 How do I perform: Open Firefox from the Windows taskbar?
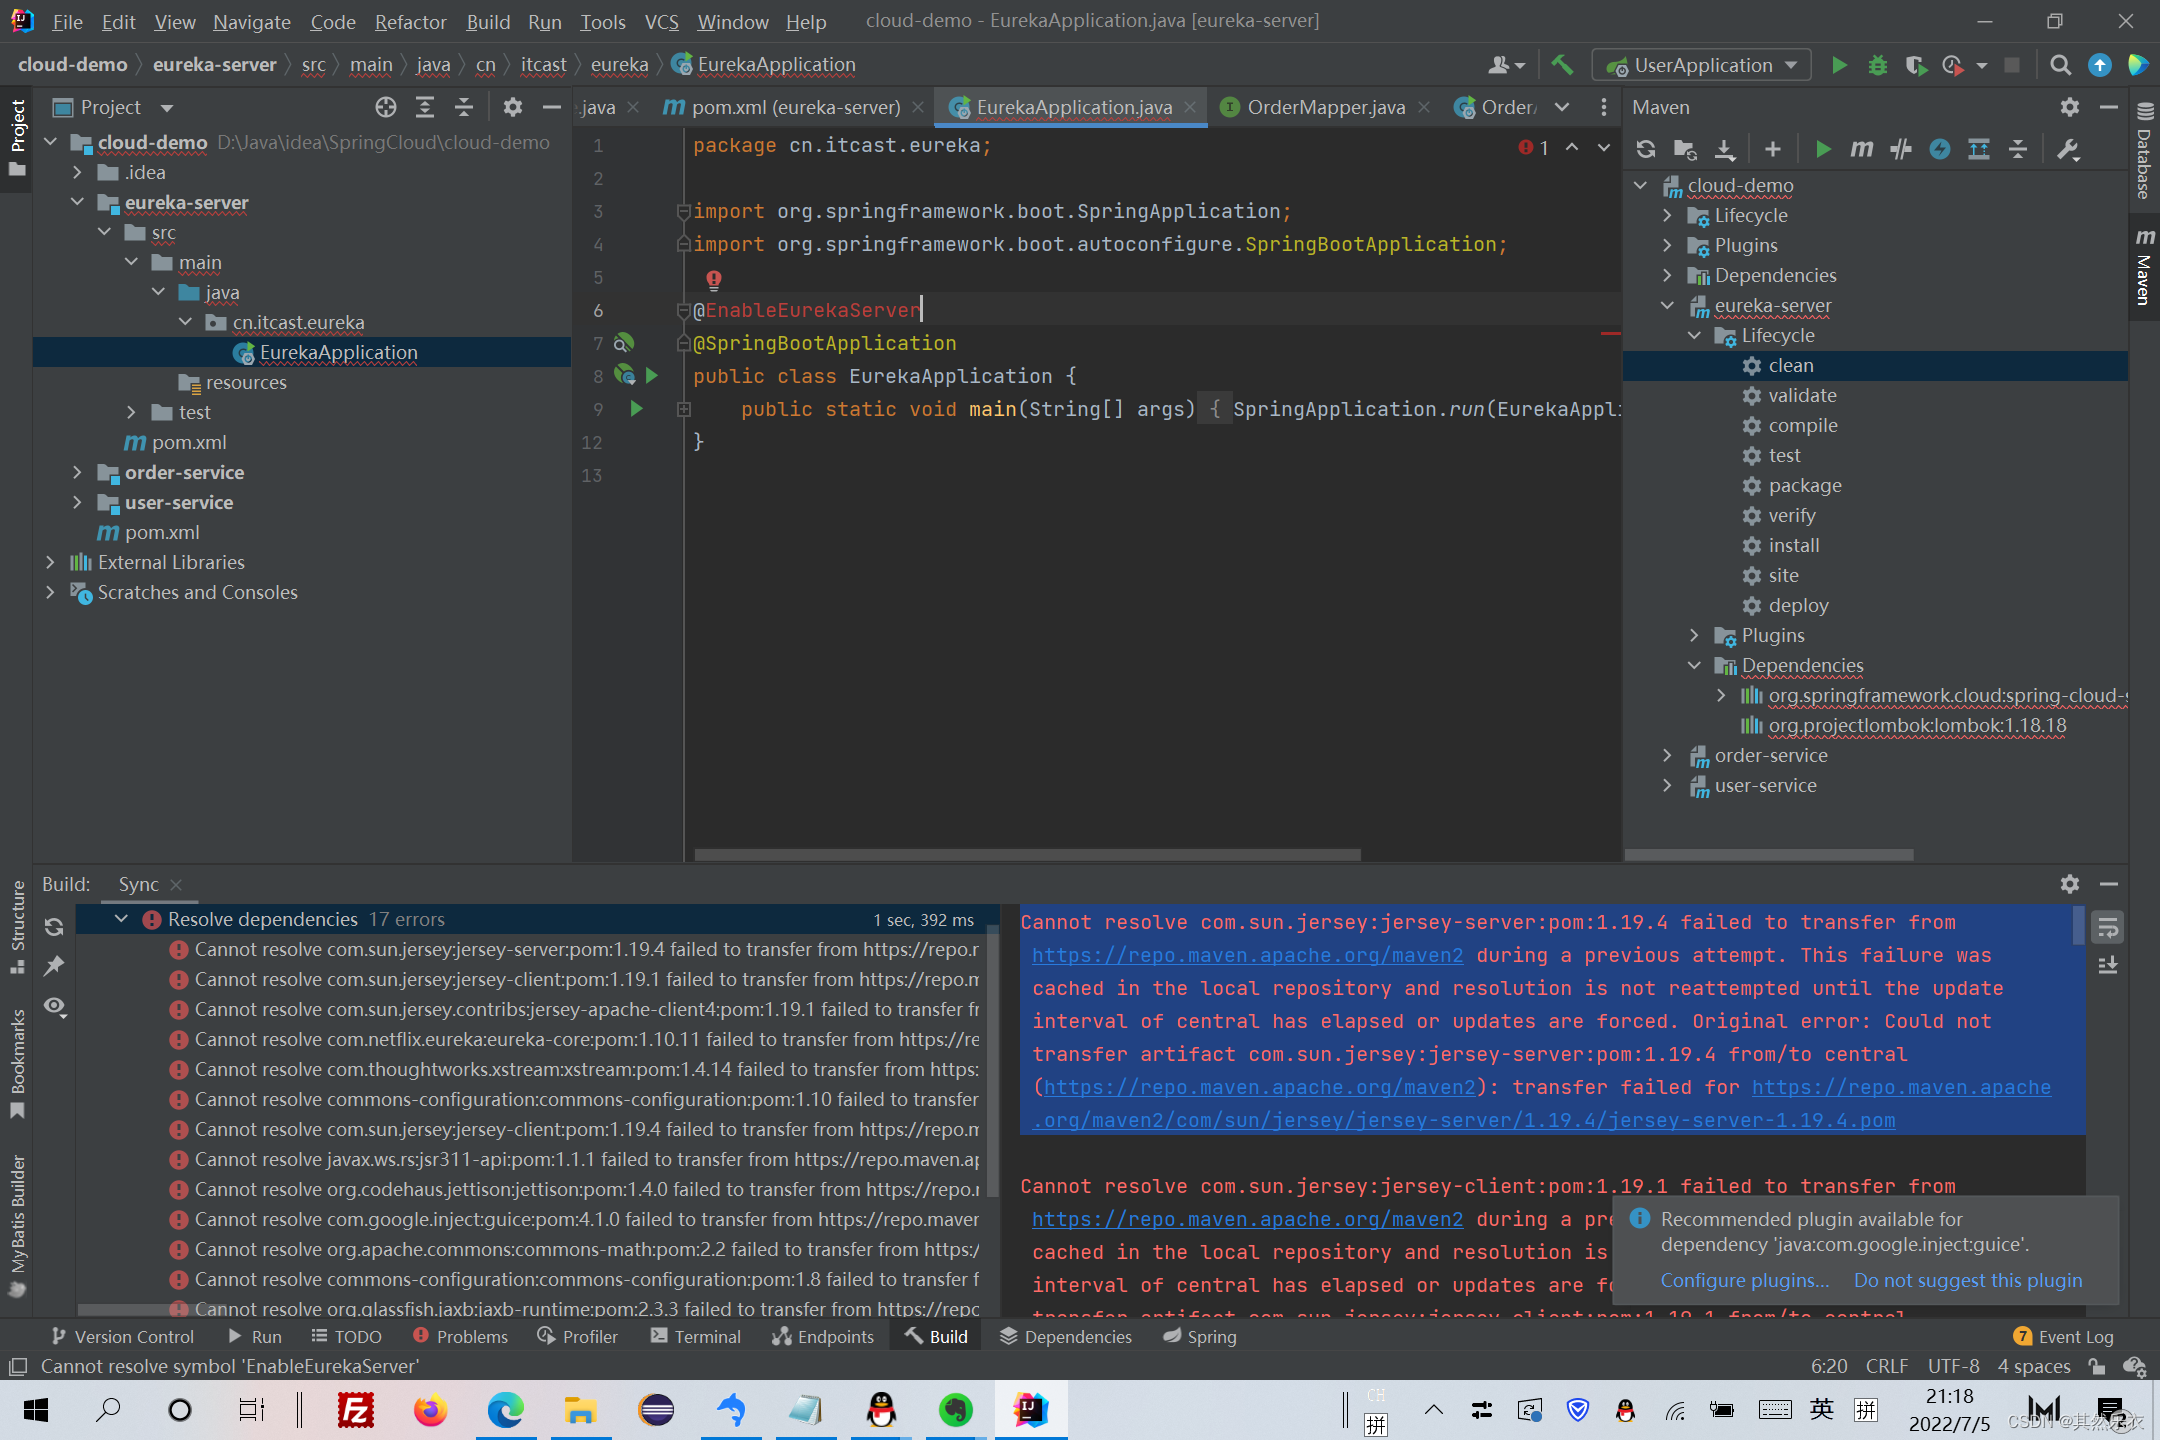pyautogui.click(x=430, y=1410)
